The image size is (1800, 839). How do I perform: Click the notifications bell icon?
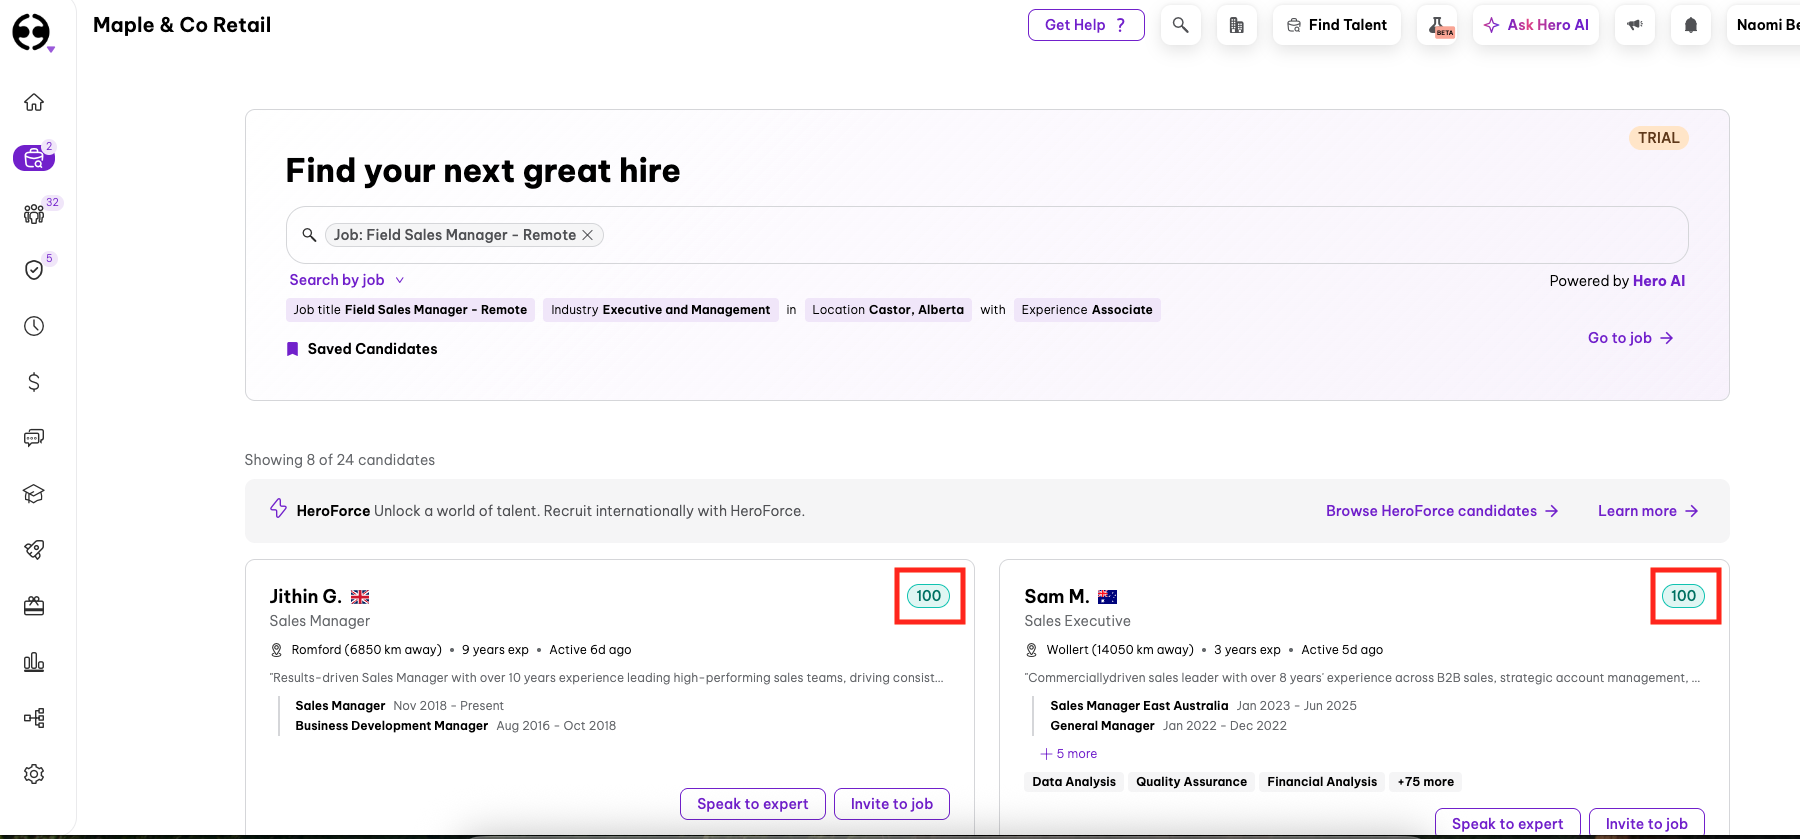coord(1690,25)
